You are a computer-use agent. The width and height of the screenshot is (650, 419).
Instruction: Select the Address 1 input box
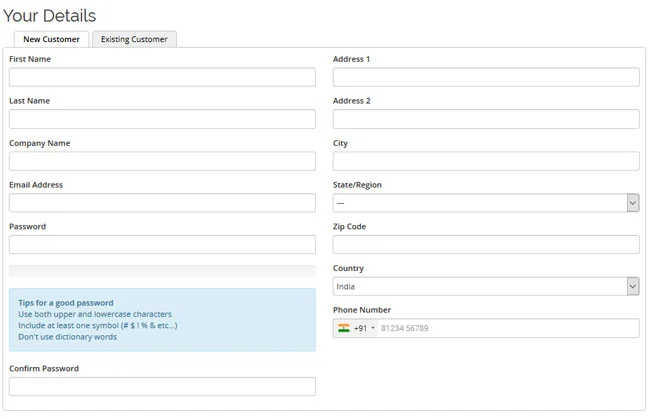pos(486,78)
